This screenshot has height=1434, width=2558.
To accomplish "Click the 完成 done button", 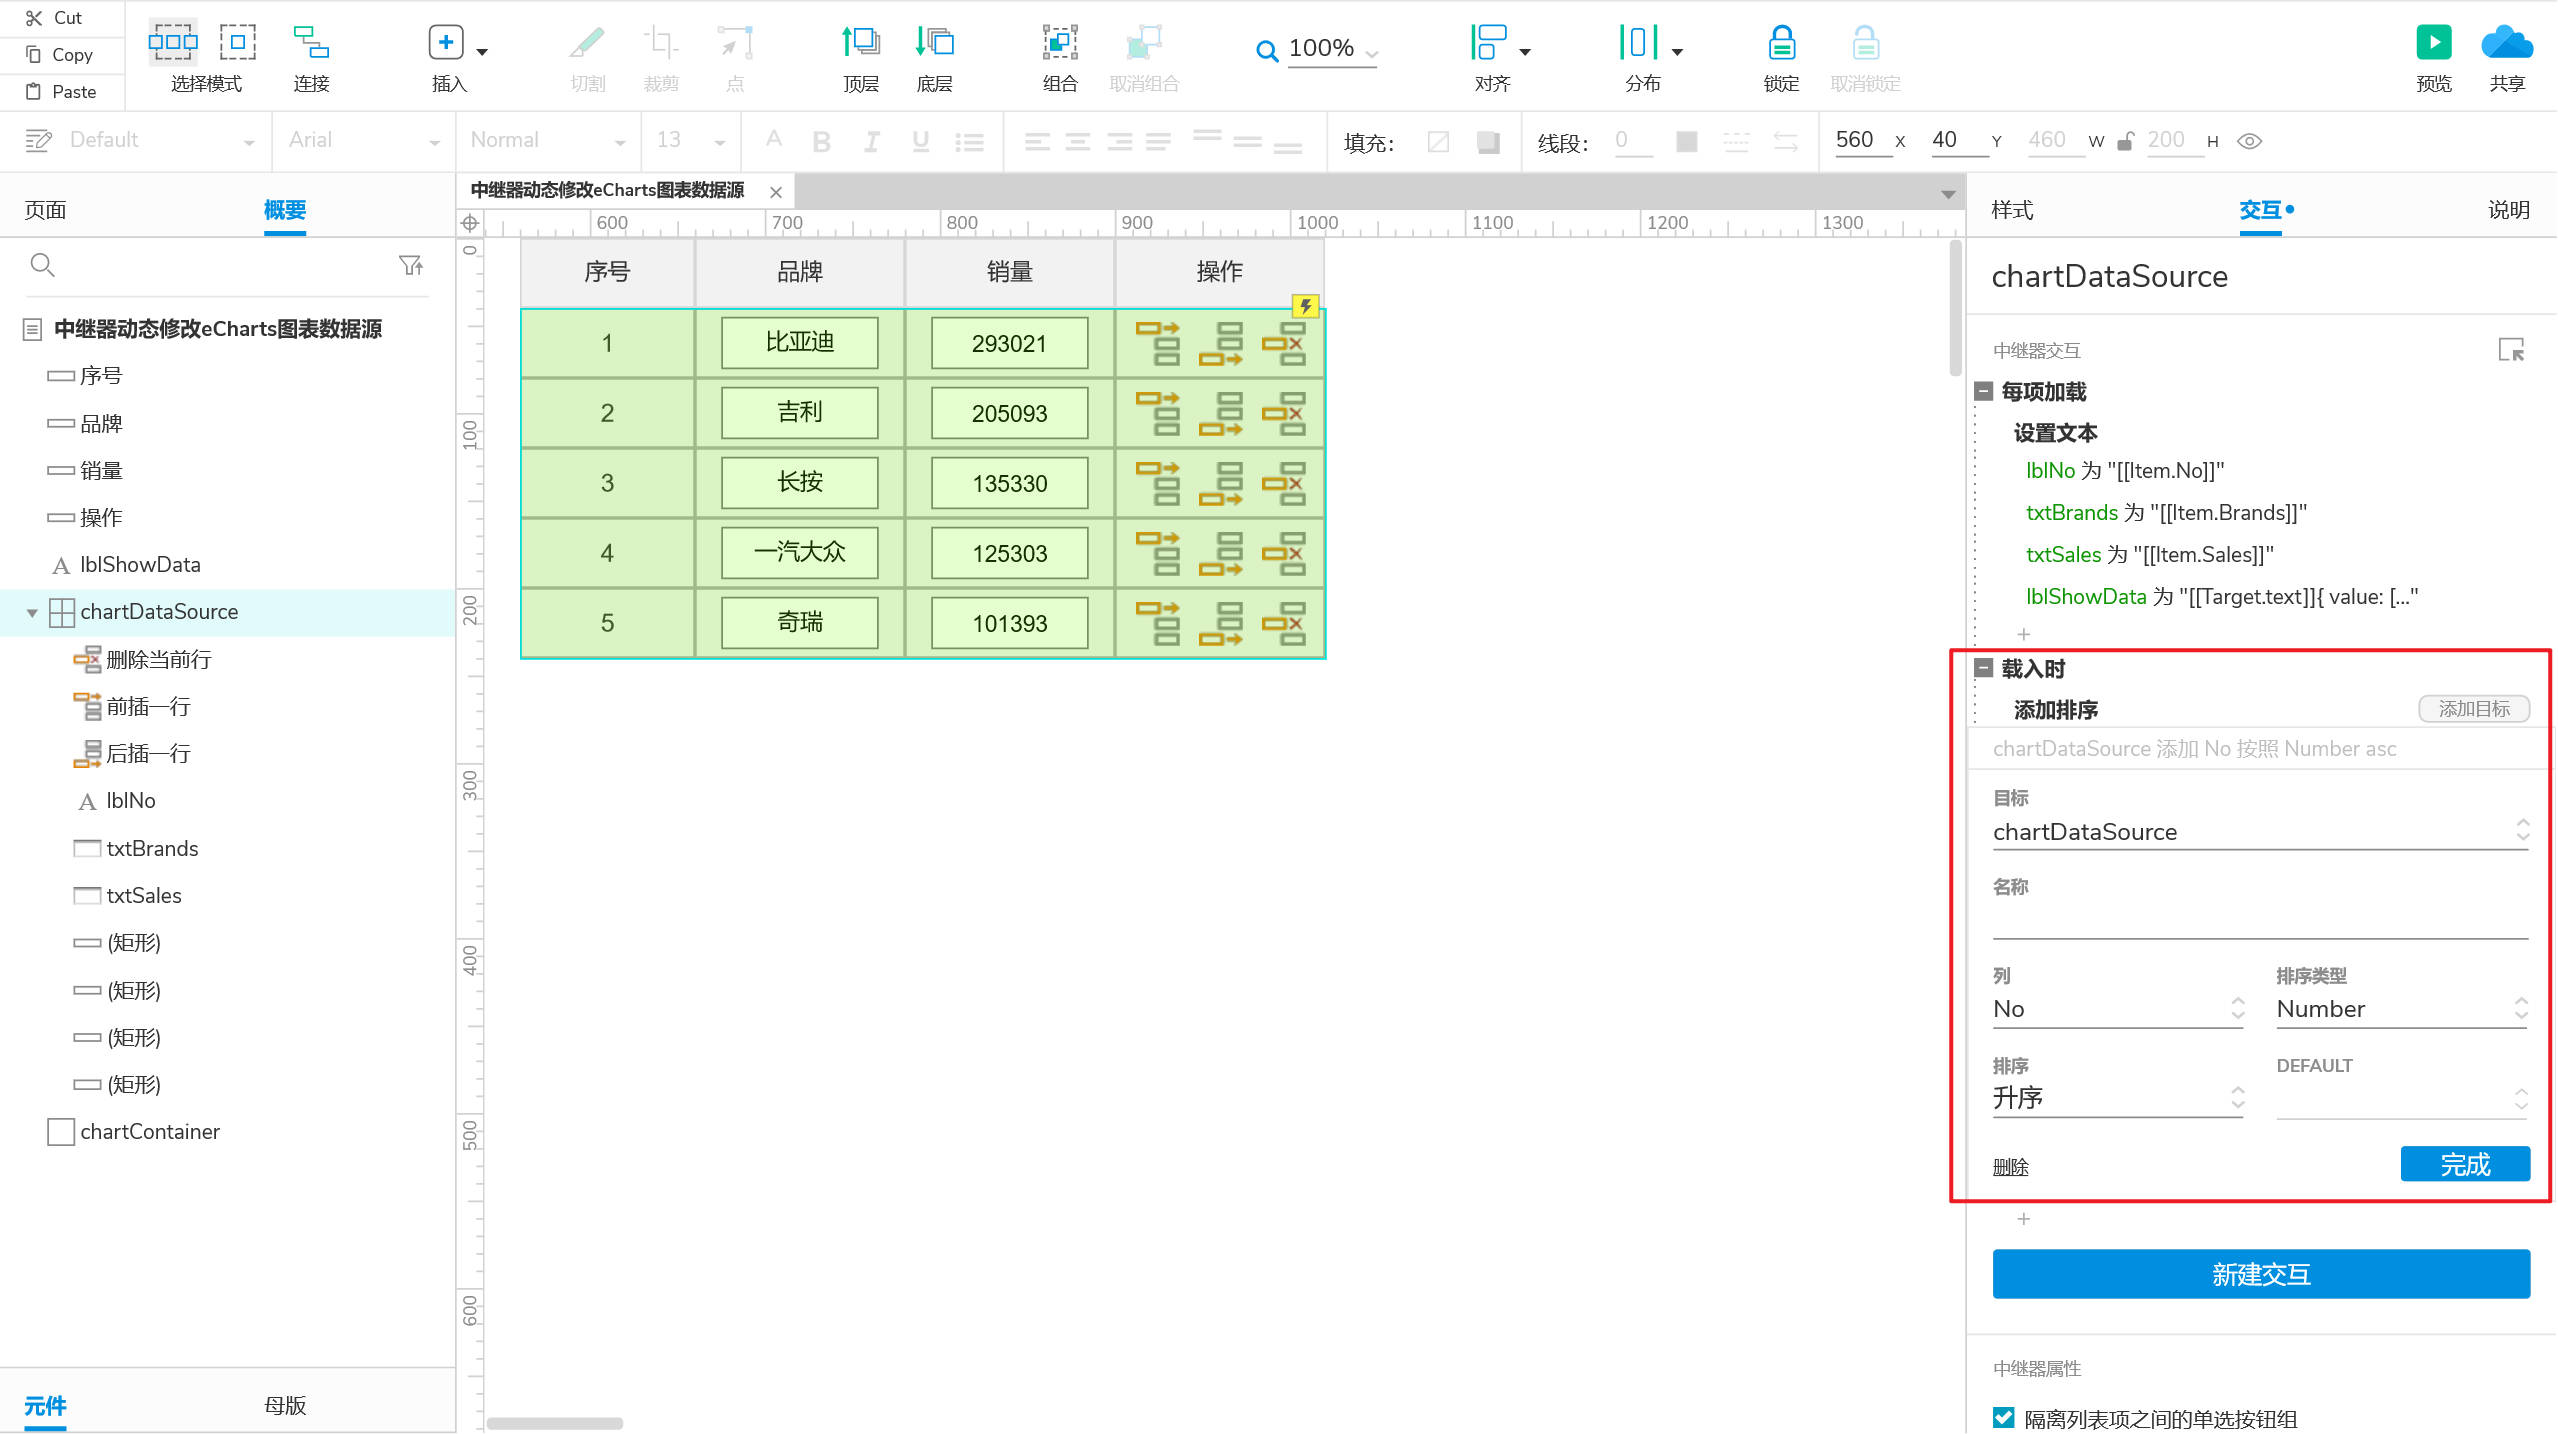I will pos(2465,1165).
